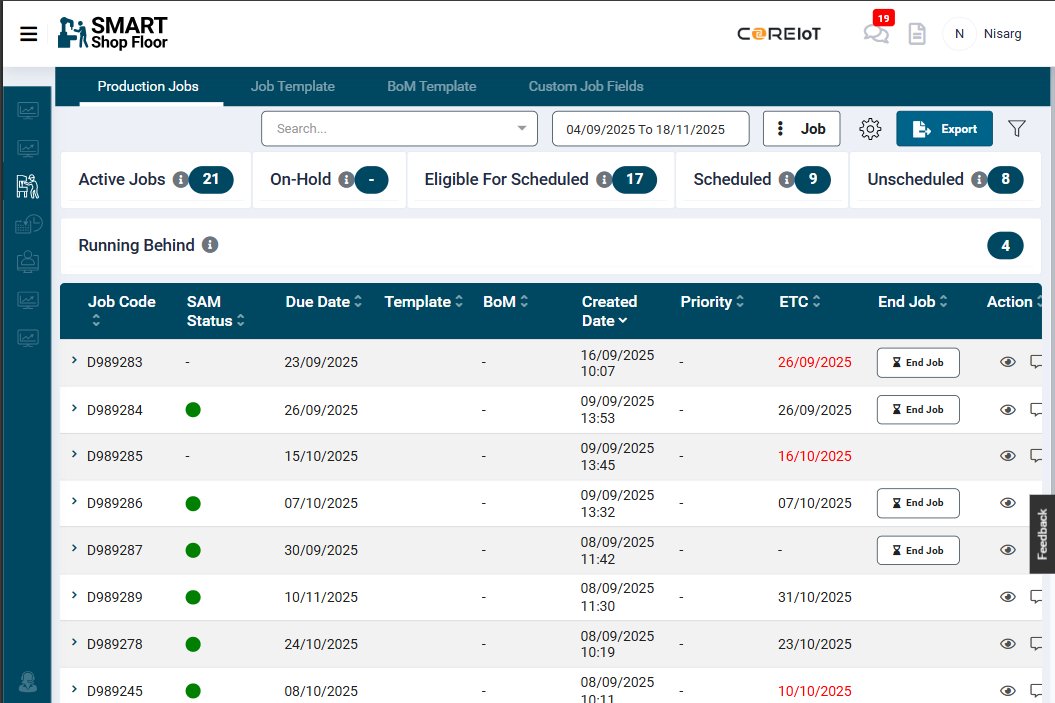View details eye icon for D989284
Viewport: 1055px width, 703px height.
[x=1008, y=410]
